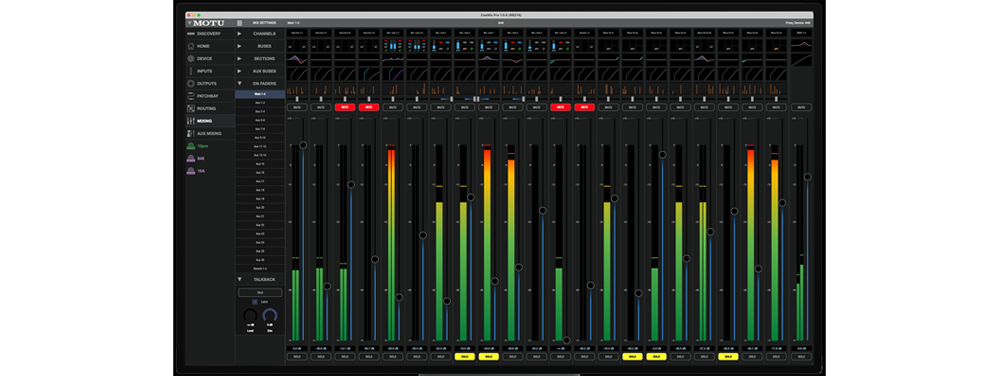This screenshot has width=1000, height=376.
Task: Click the talkback Dim knob
Action: pos(270,315)
